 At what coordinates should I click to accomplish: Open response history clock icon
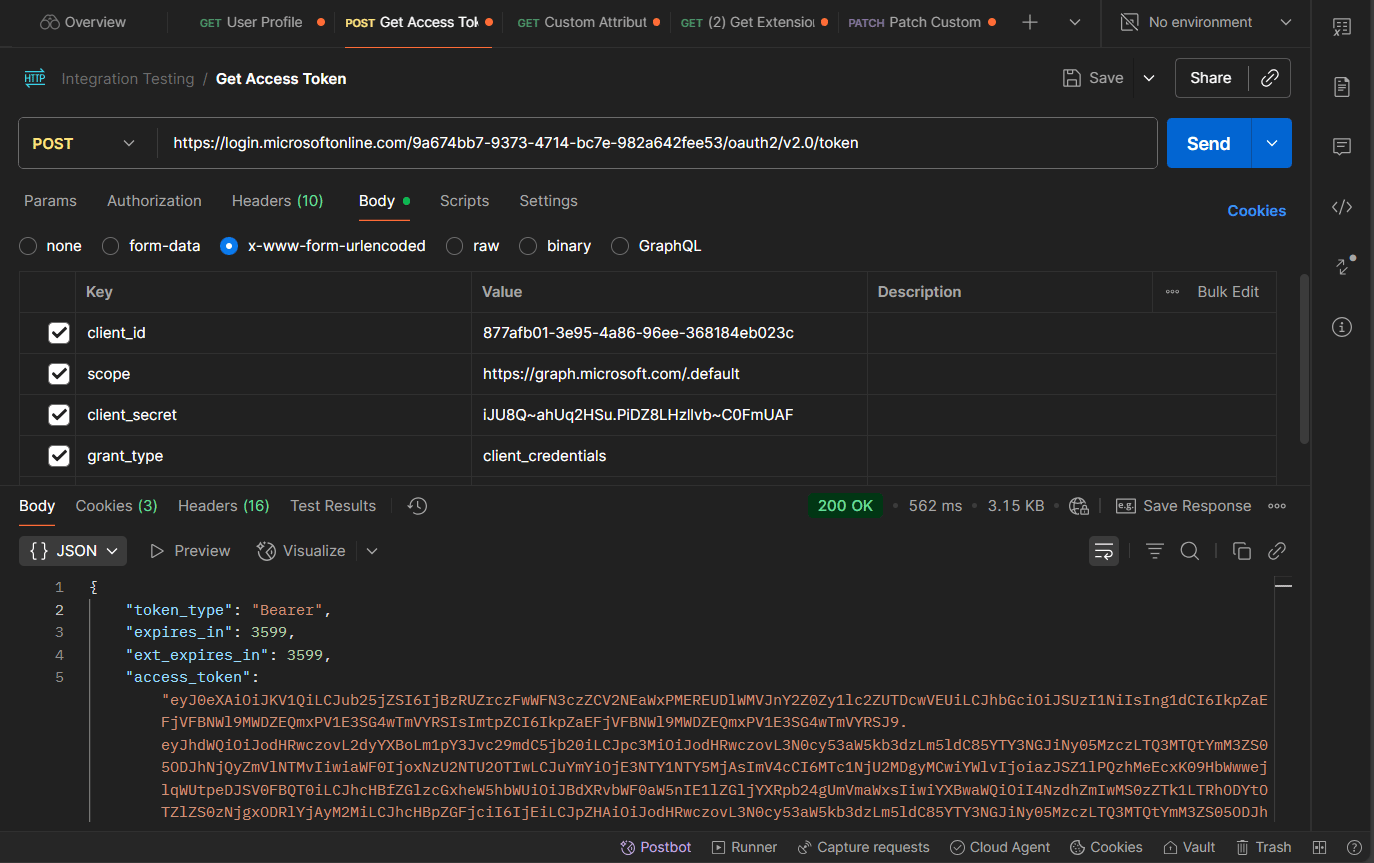[x=418, y=506]
